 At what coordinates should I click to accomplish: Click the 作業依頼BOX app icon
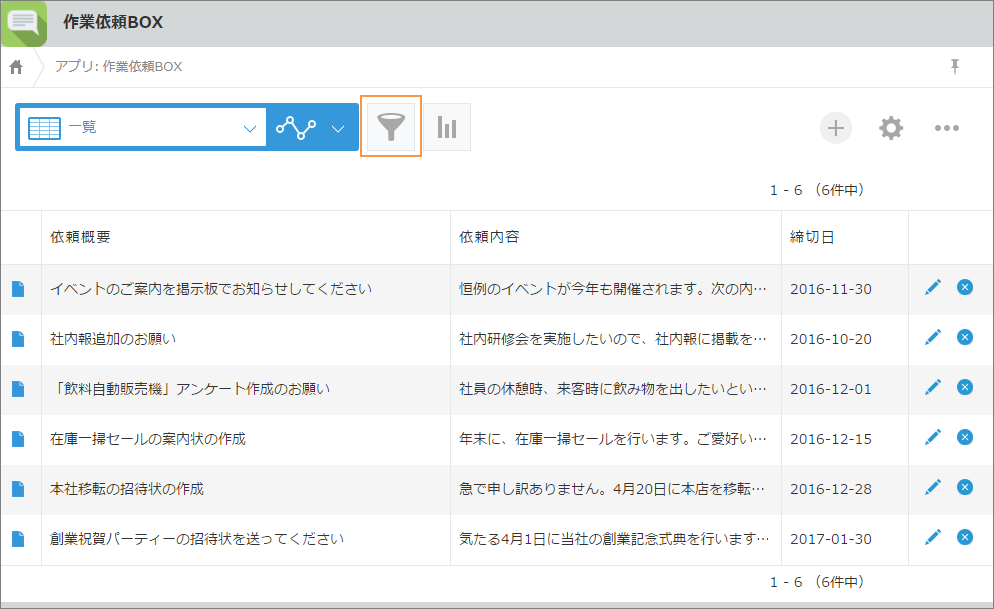[24, 23]
